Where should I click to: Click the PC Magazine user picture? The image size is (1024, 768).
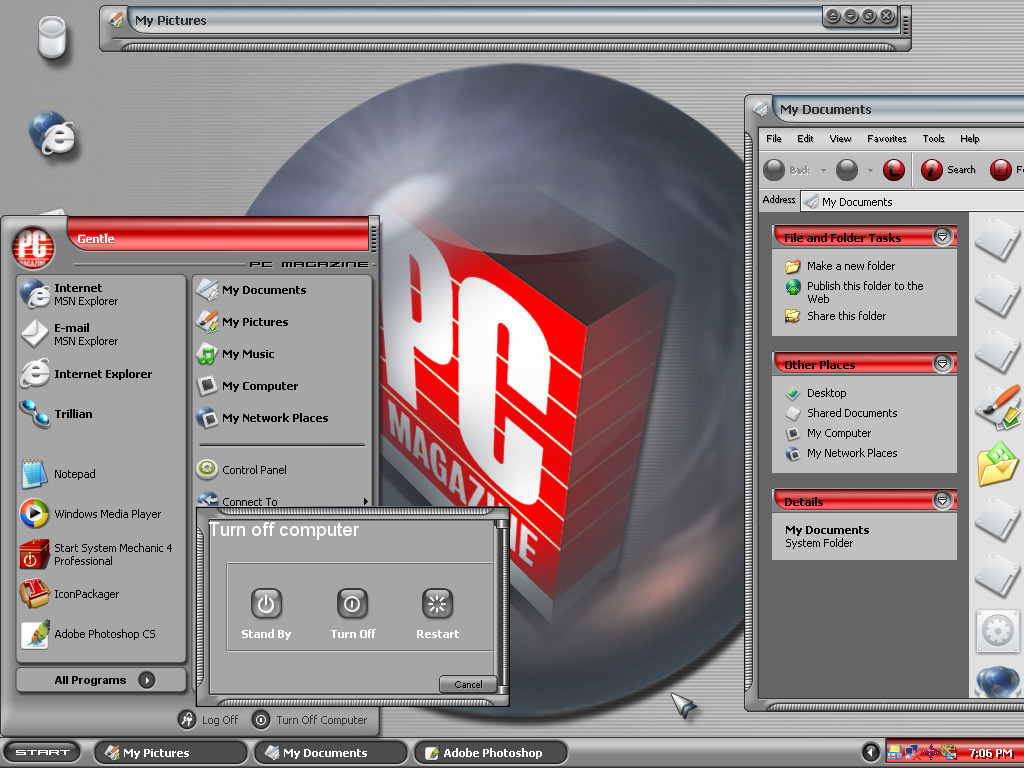[x=33, y=248]
